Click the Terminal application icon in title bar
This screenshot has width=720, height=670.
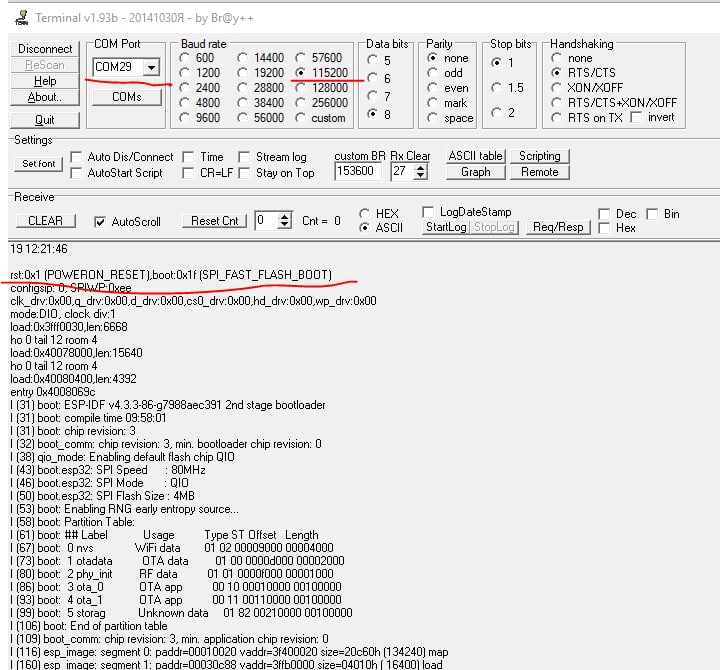[21, 17]
